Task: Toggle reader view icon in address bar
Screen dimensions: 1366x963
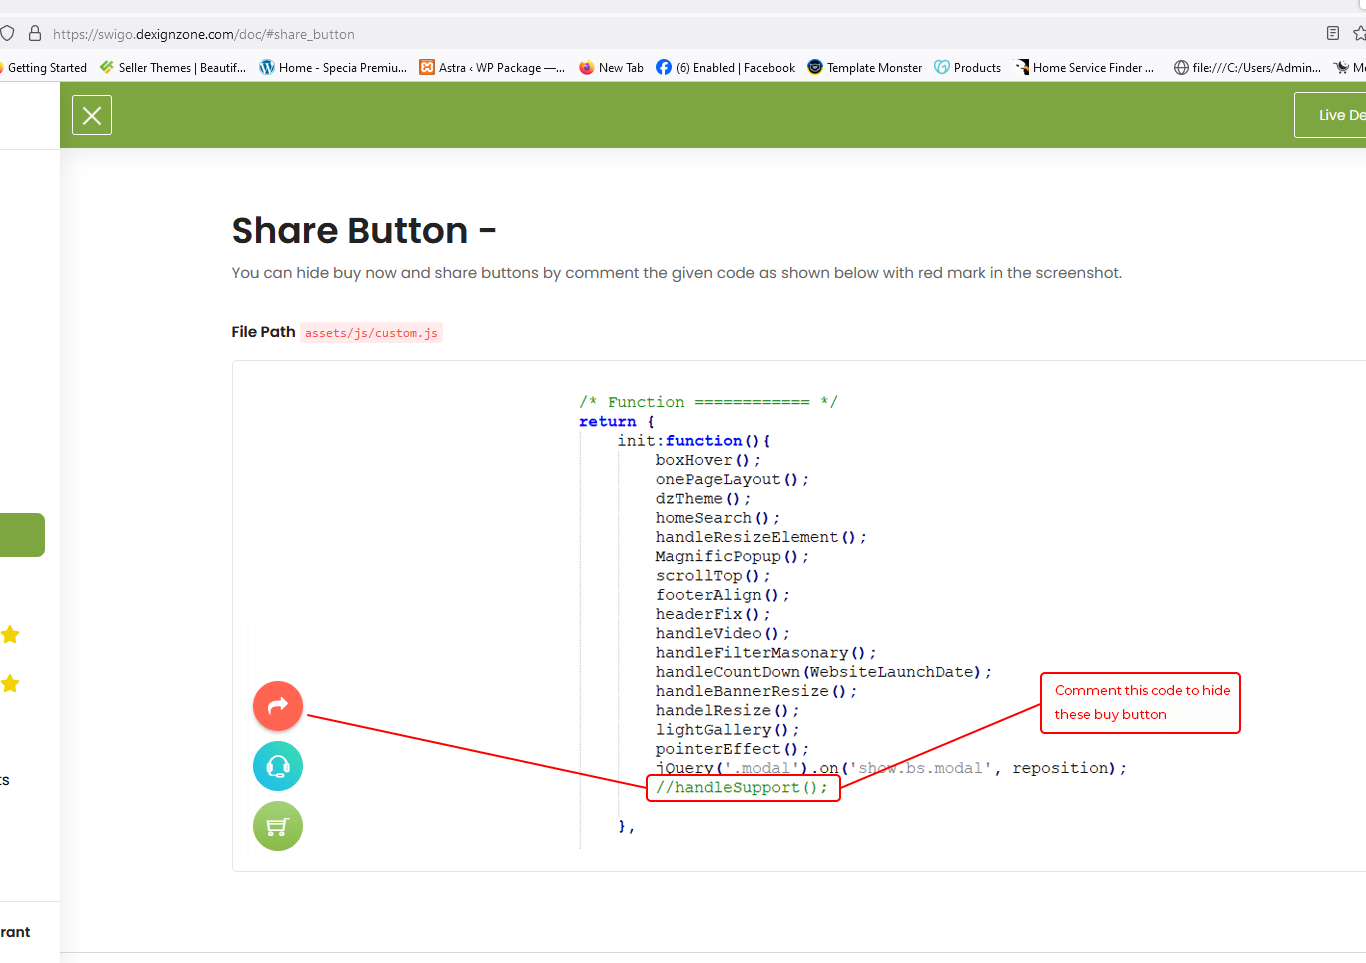Action: (x=1333, y=33)
